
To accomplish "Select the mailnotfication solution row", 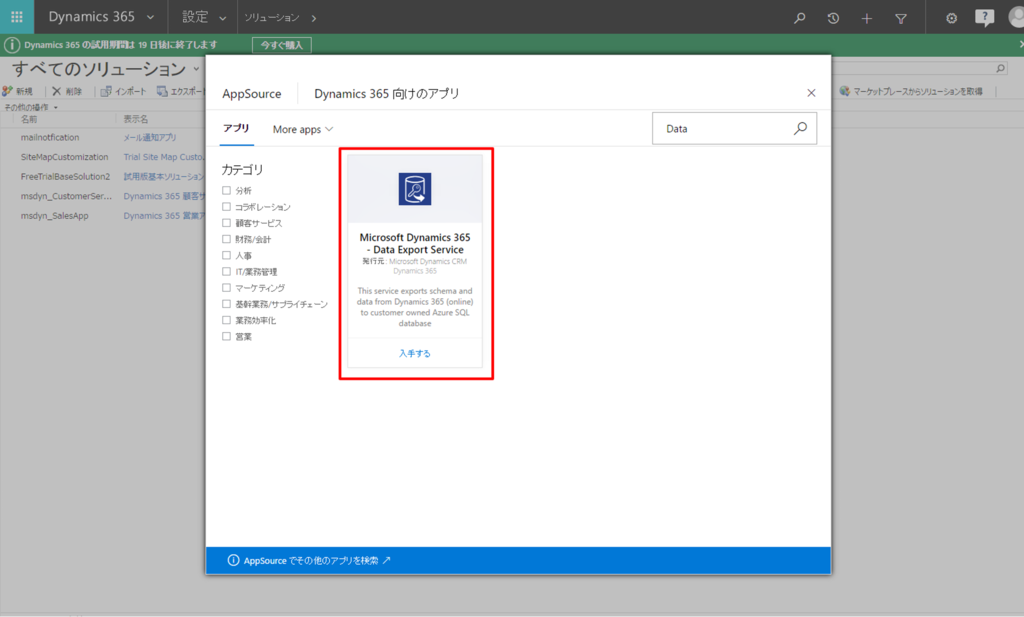I will click(x=50, y=137).
